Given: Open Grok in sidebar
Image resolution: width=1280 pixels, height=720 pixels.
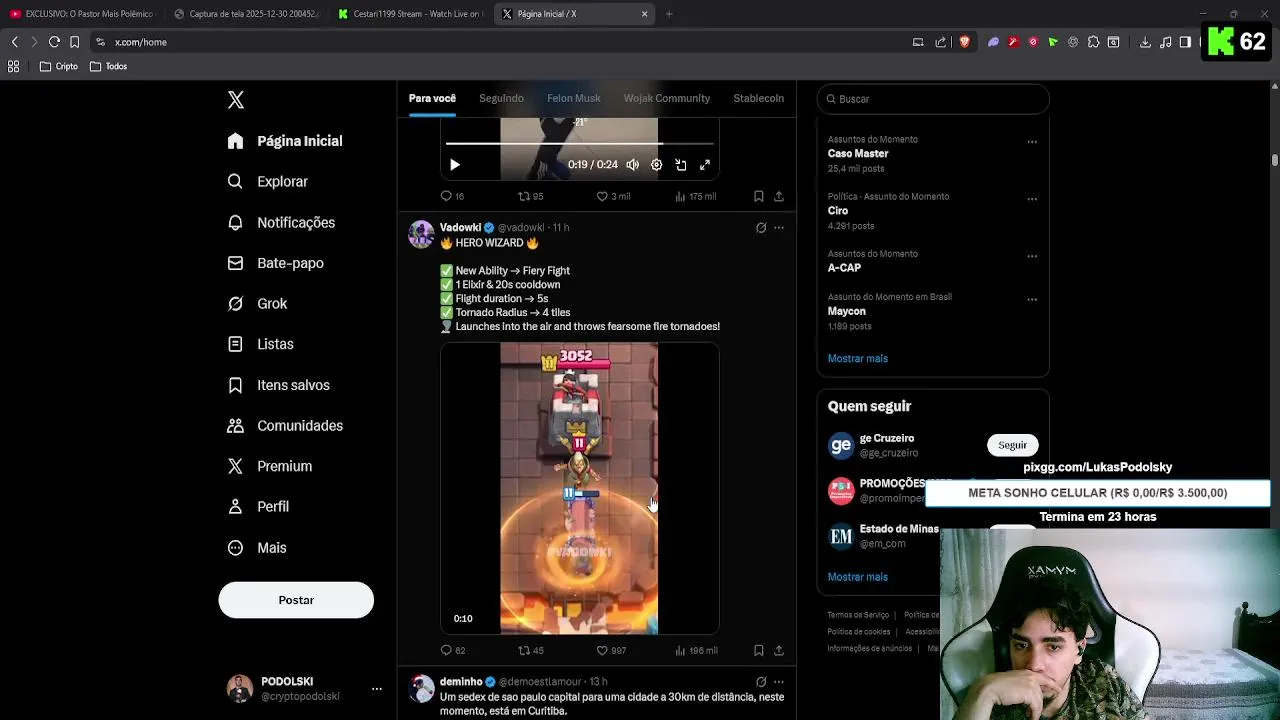Looking at the screenshot, I should [257, 304].
